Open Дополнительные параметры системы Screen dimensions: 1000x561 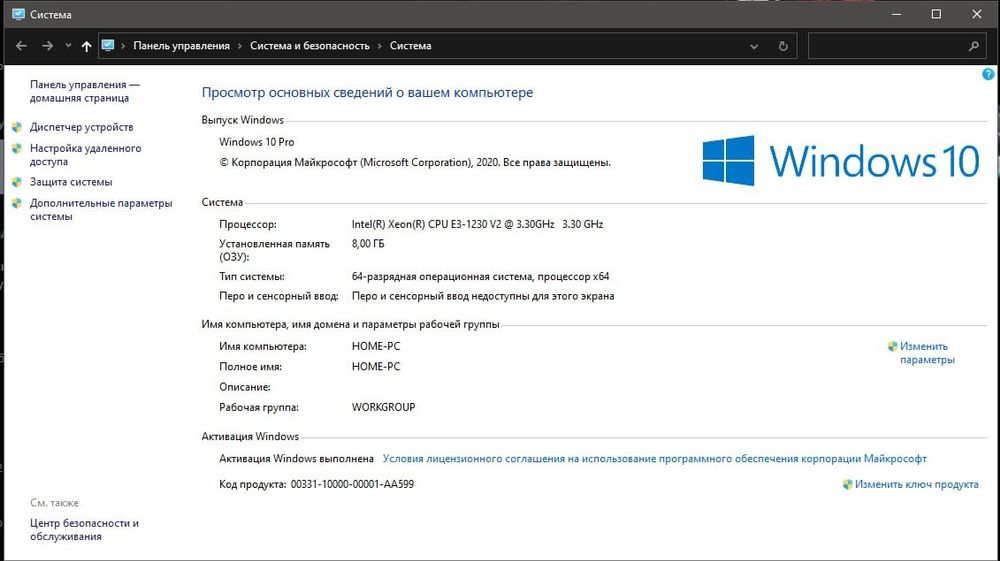coord(100,210)
